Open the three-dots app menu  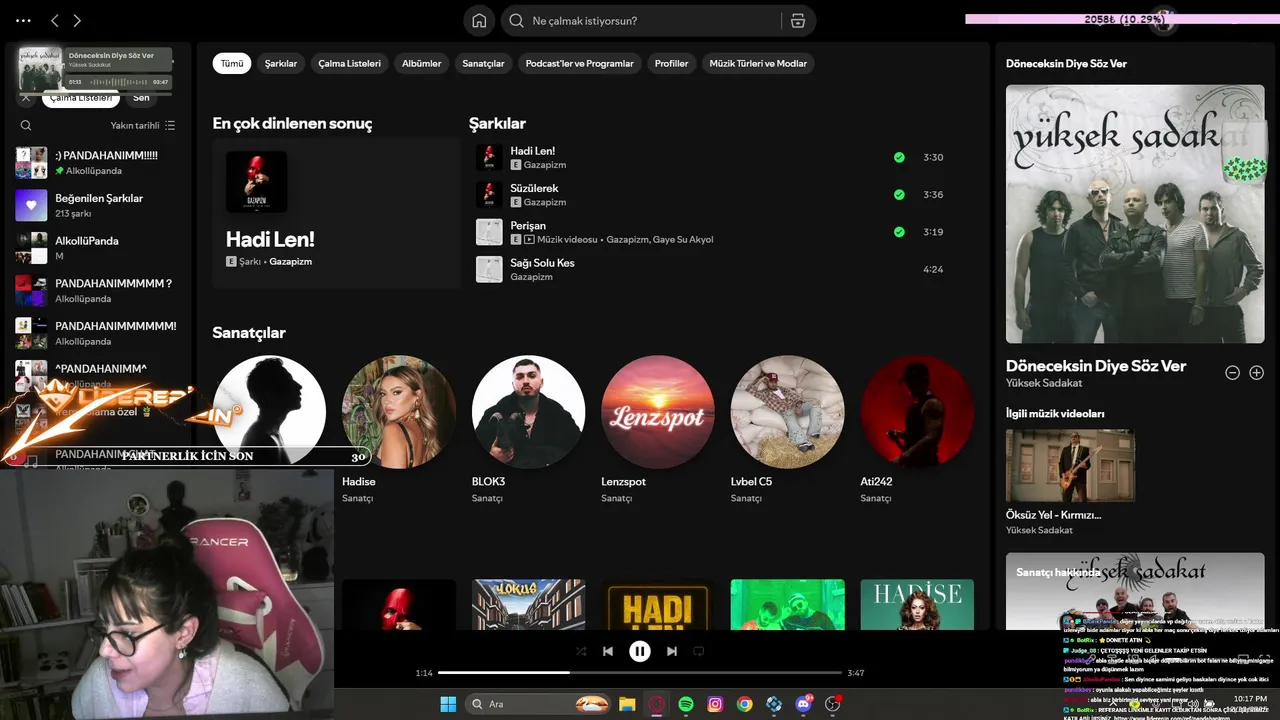24,20
